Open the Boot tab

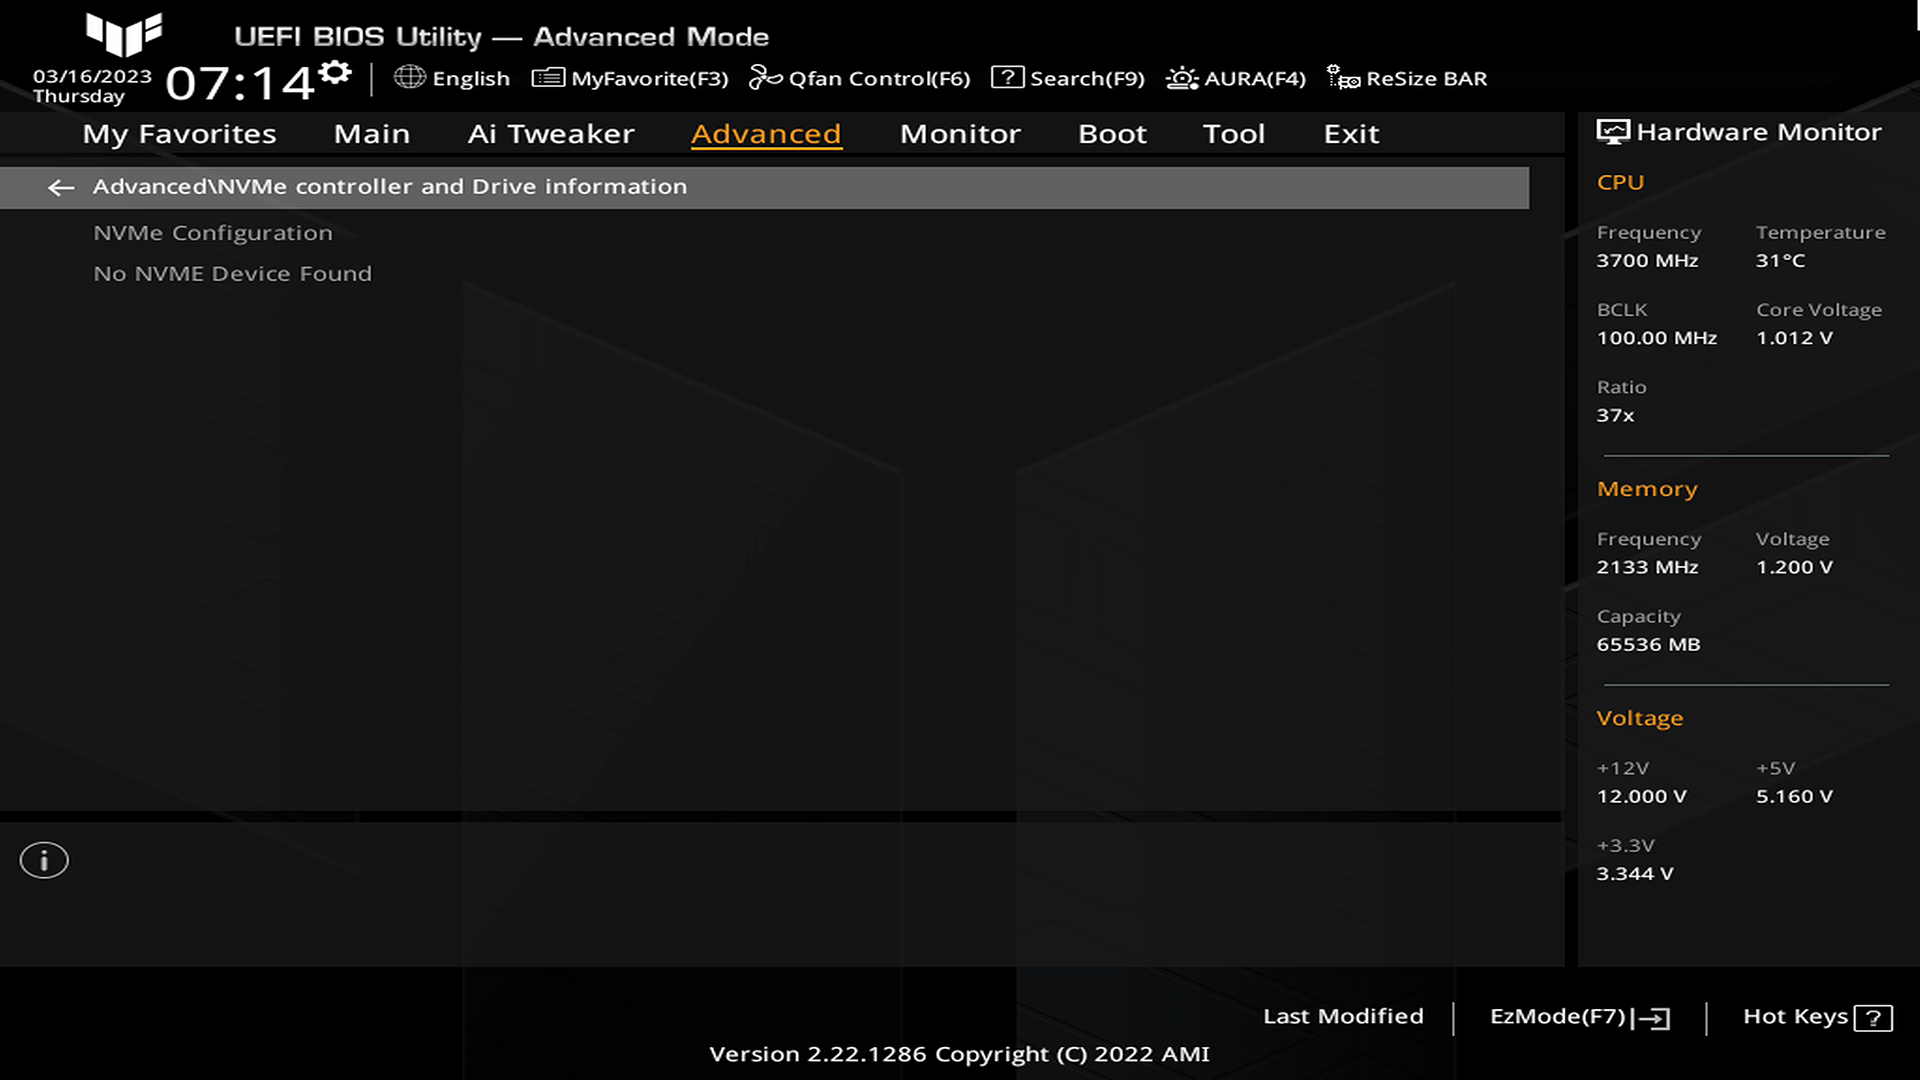pyautogui.click(x=1112, y=134)
